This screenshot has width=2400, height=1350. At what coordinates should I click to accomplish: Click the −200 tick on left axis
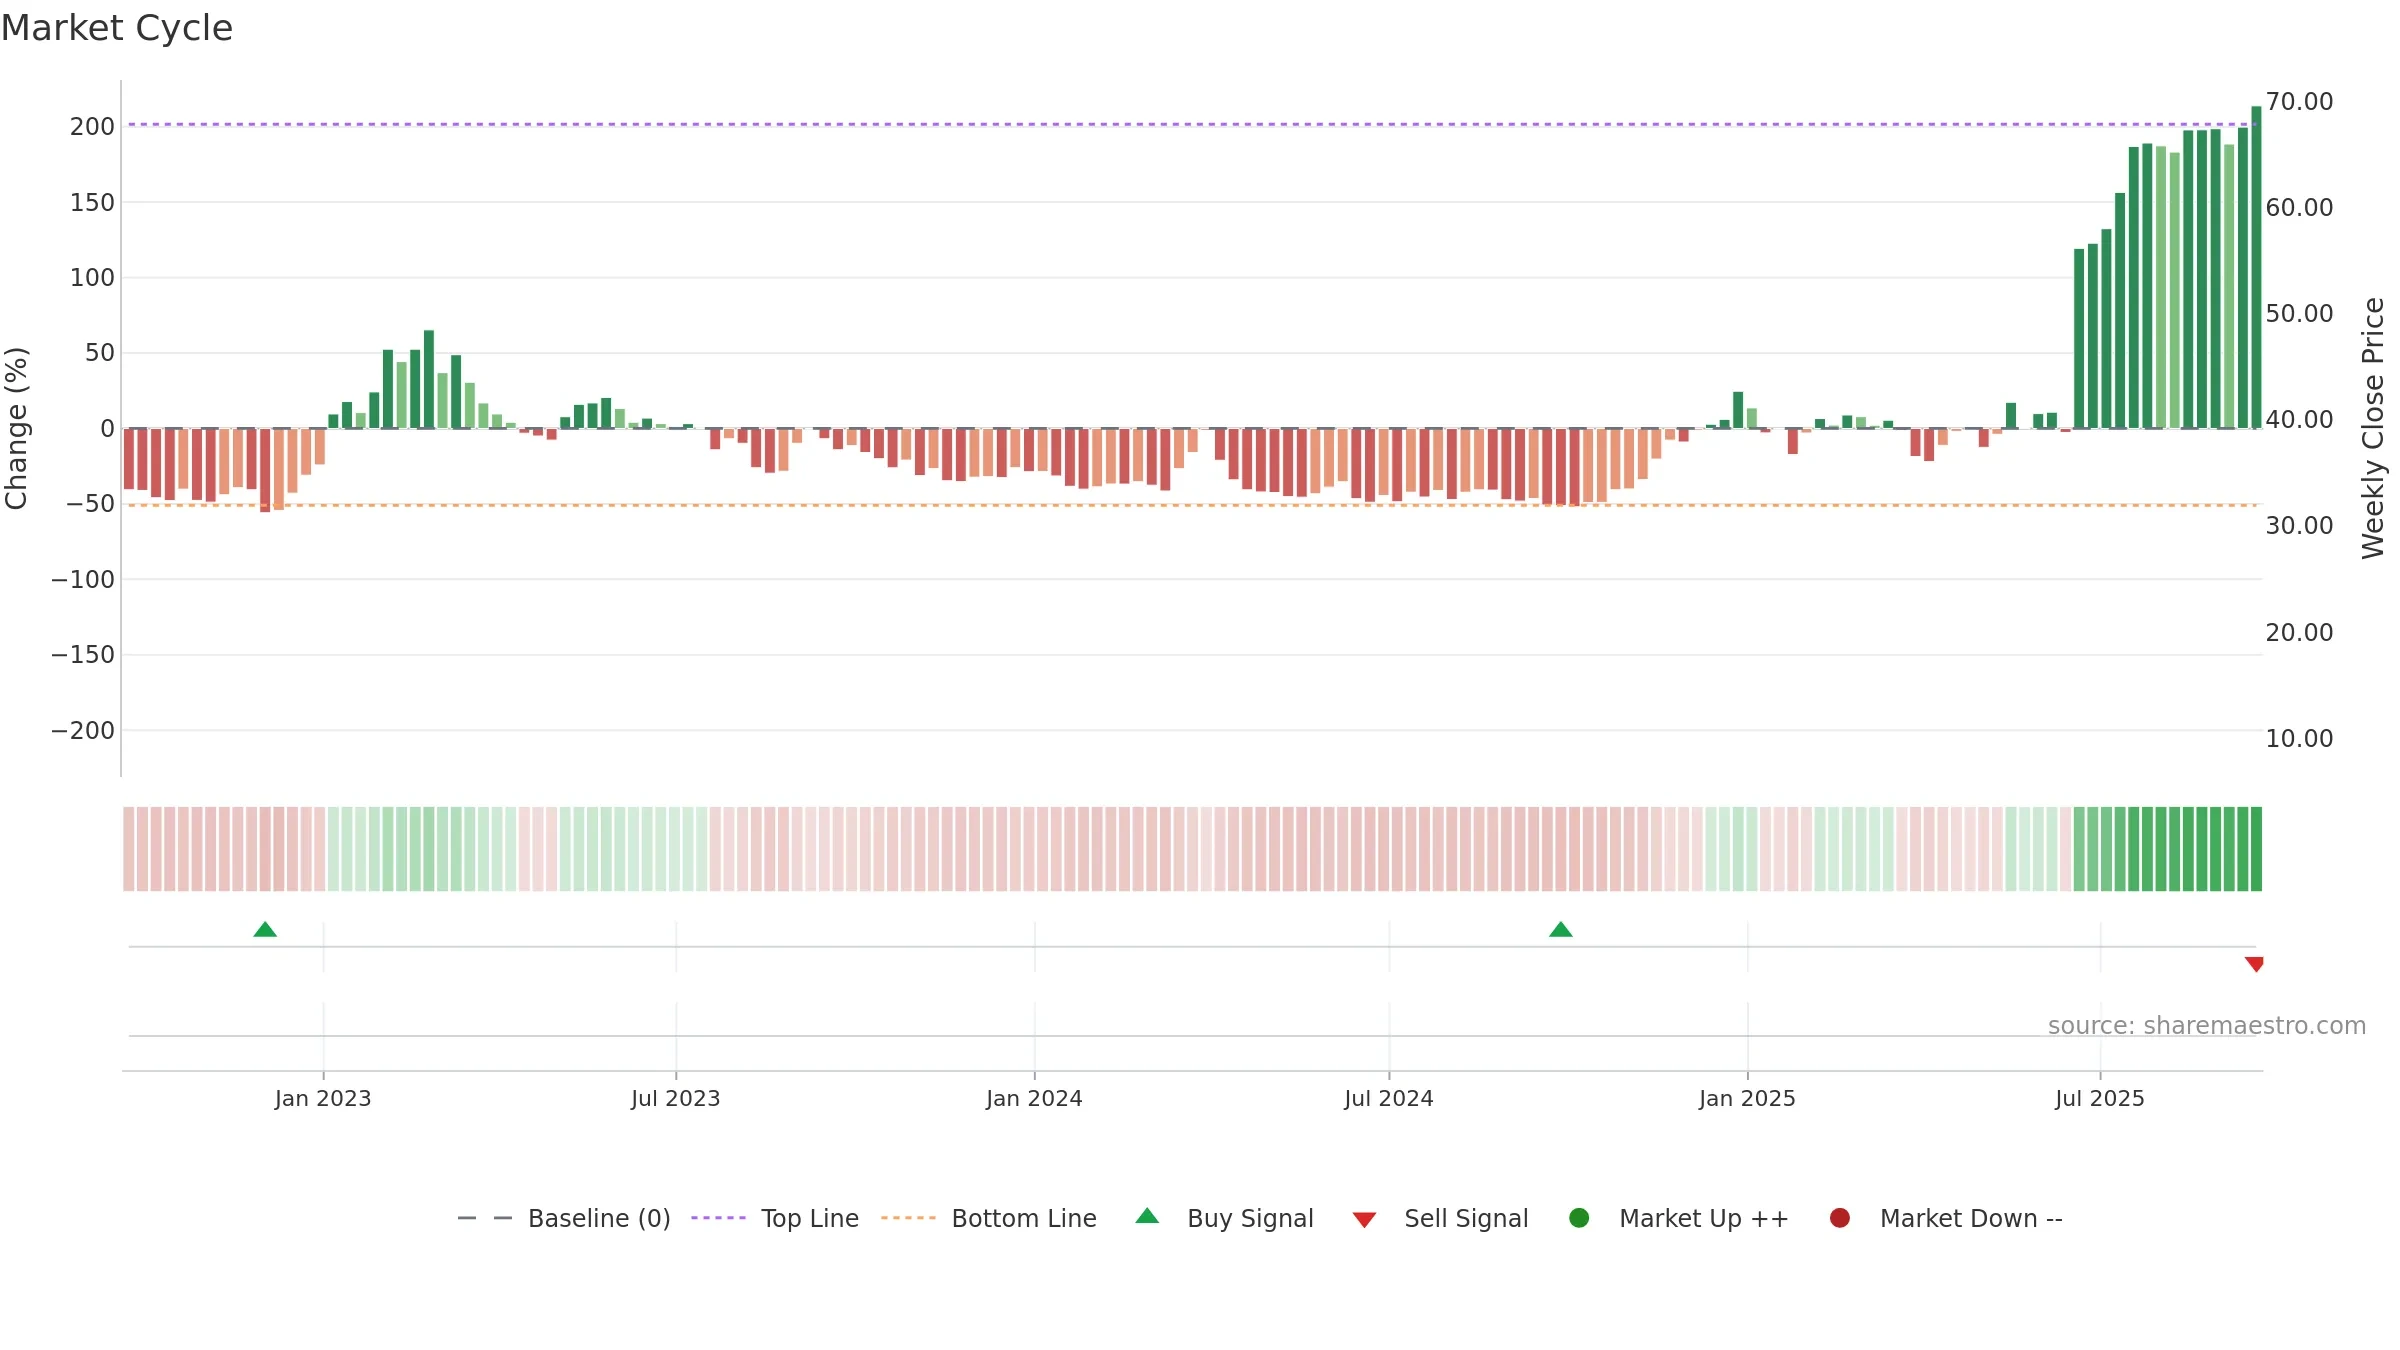[x=83, y=731]
